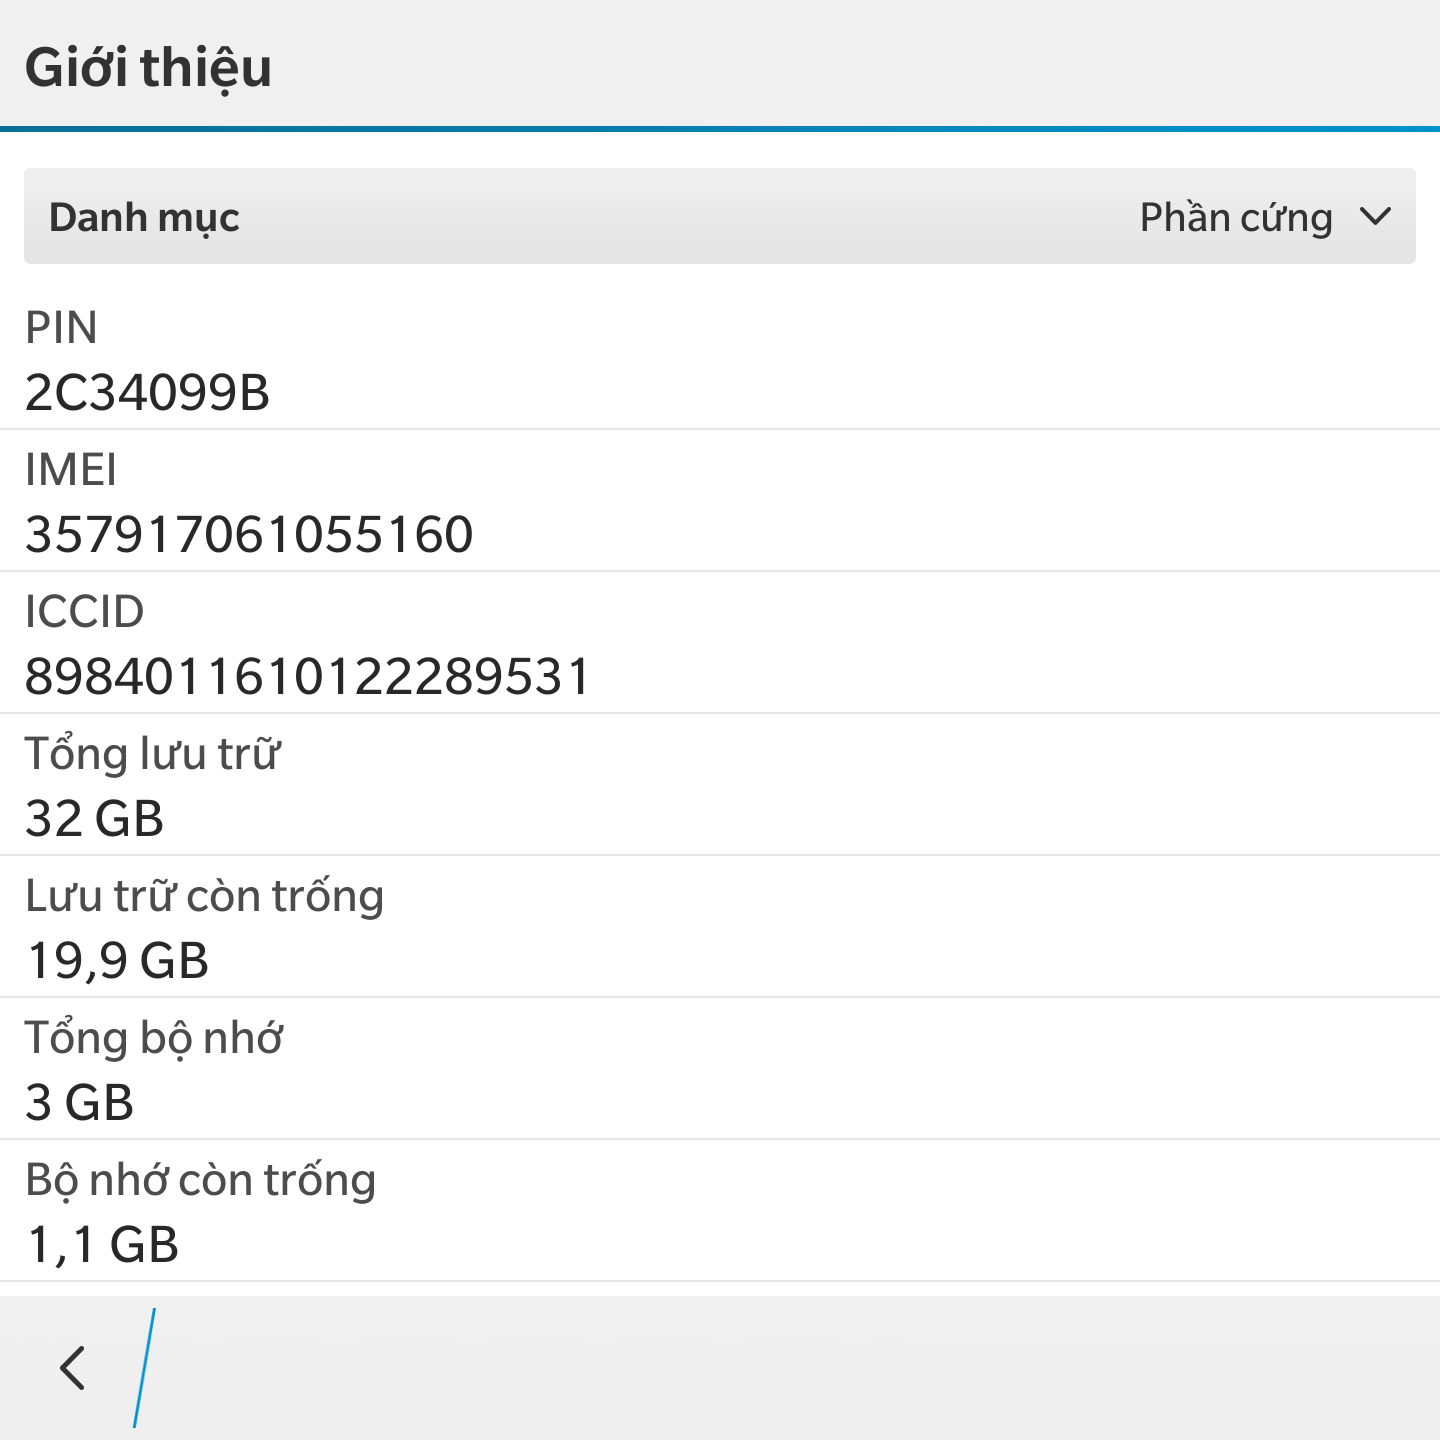
Task: Select the Lưu trữ còn trống label
Action: point(204,896)
